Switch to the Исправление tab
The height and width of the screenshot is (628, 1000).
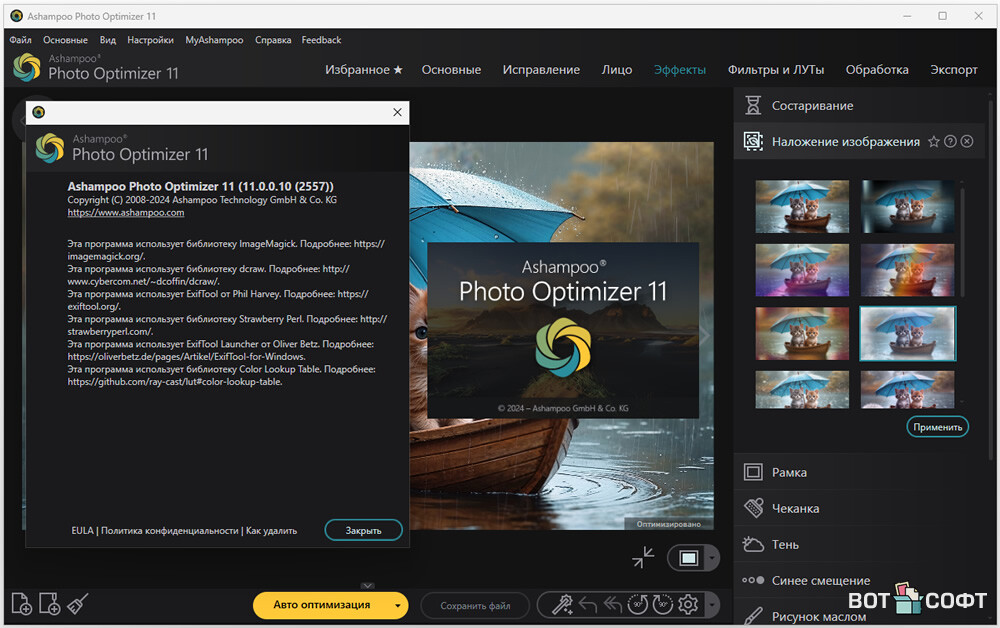coord(541,69)
